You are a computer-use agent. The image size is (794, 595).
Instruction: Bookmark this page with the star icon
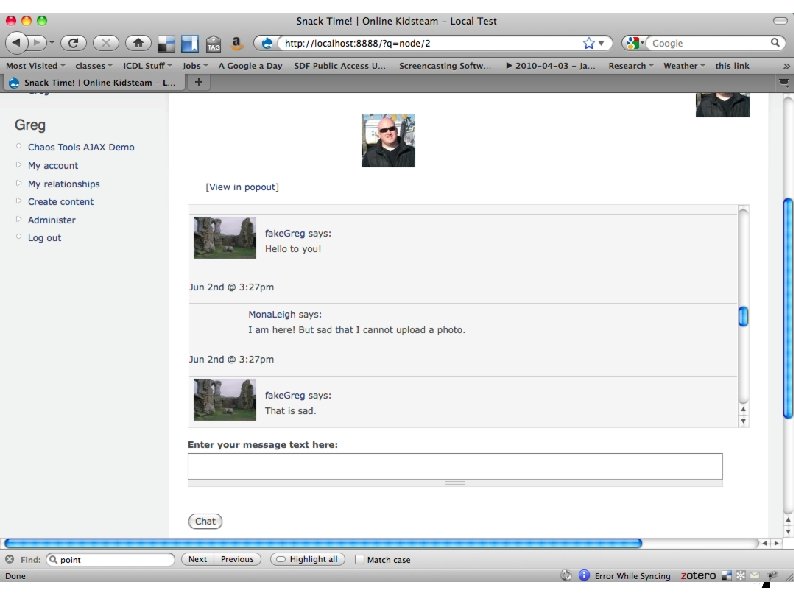[588, 44]
